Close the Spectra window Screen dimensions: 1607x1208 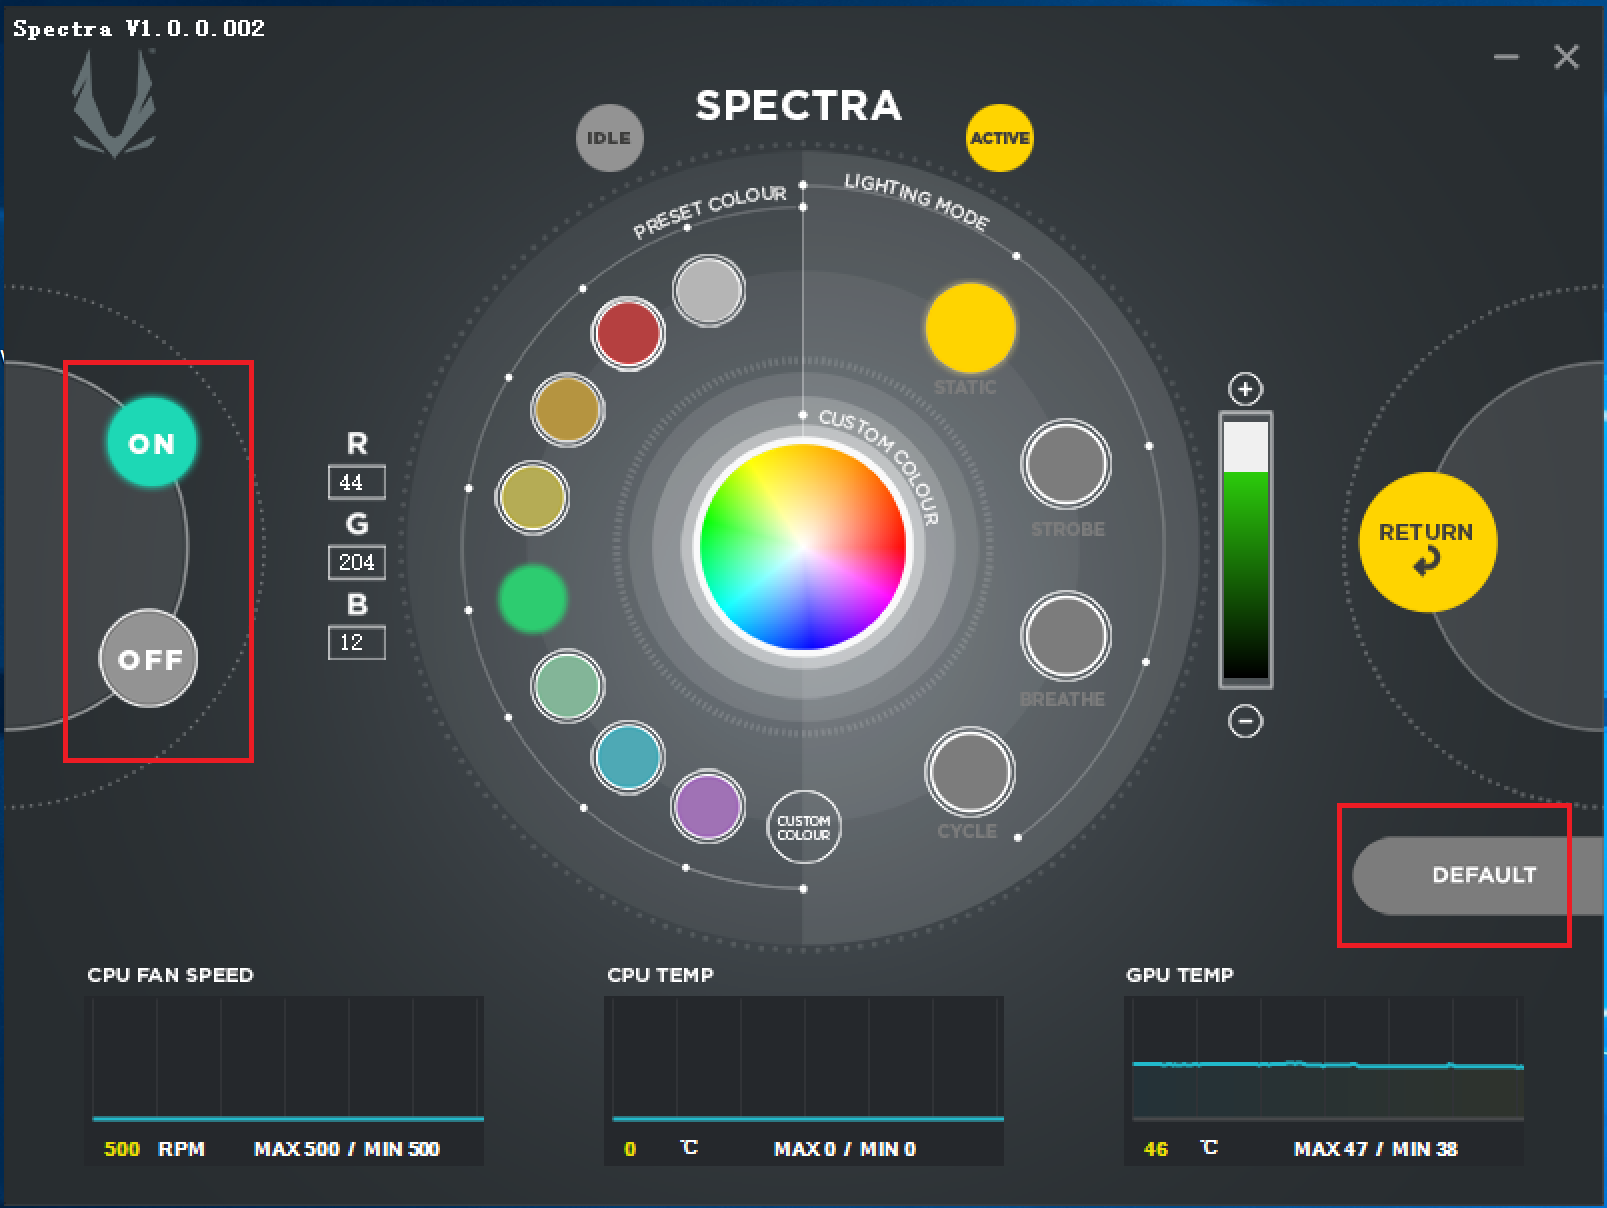1566,57
